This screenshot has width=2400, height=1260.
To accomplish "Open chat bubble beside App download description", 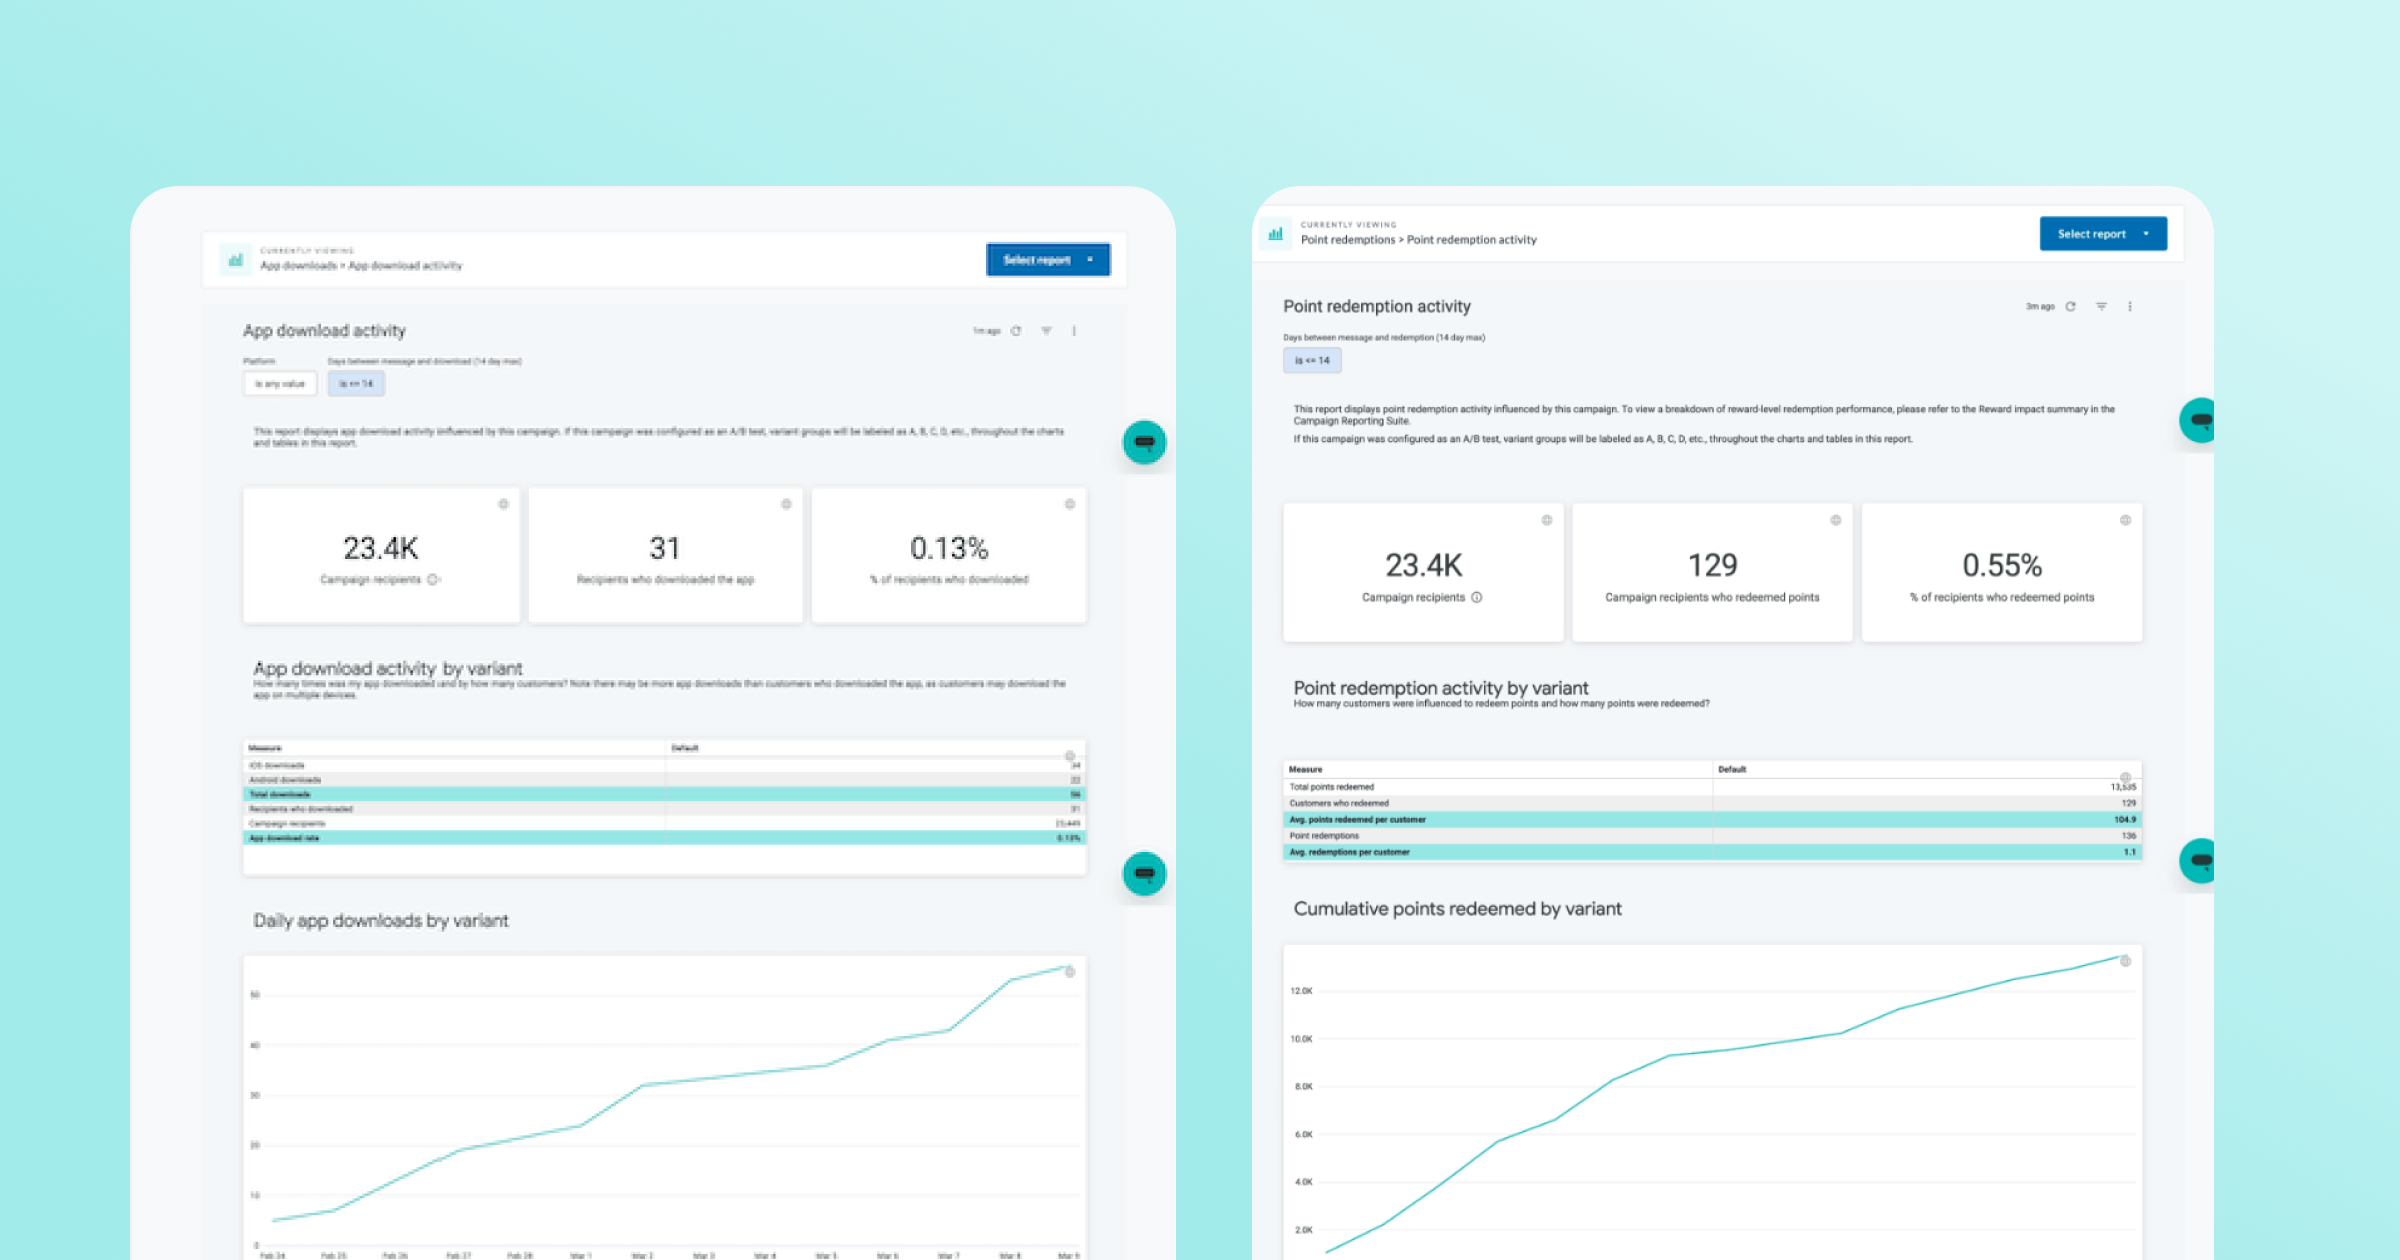I will (1144, 442).
